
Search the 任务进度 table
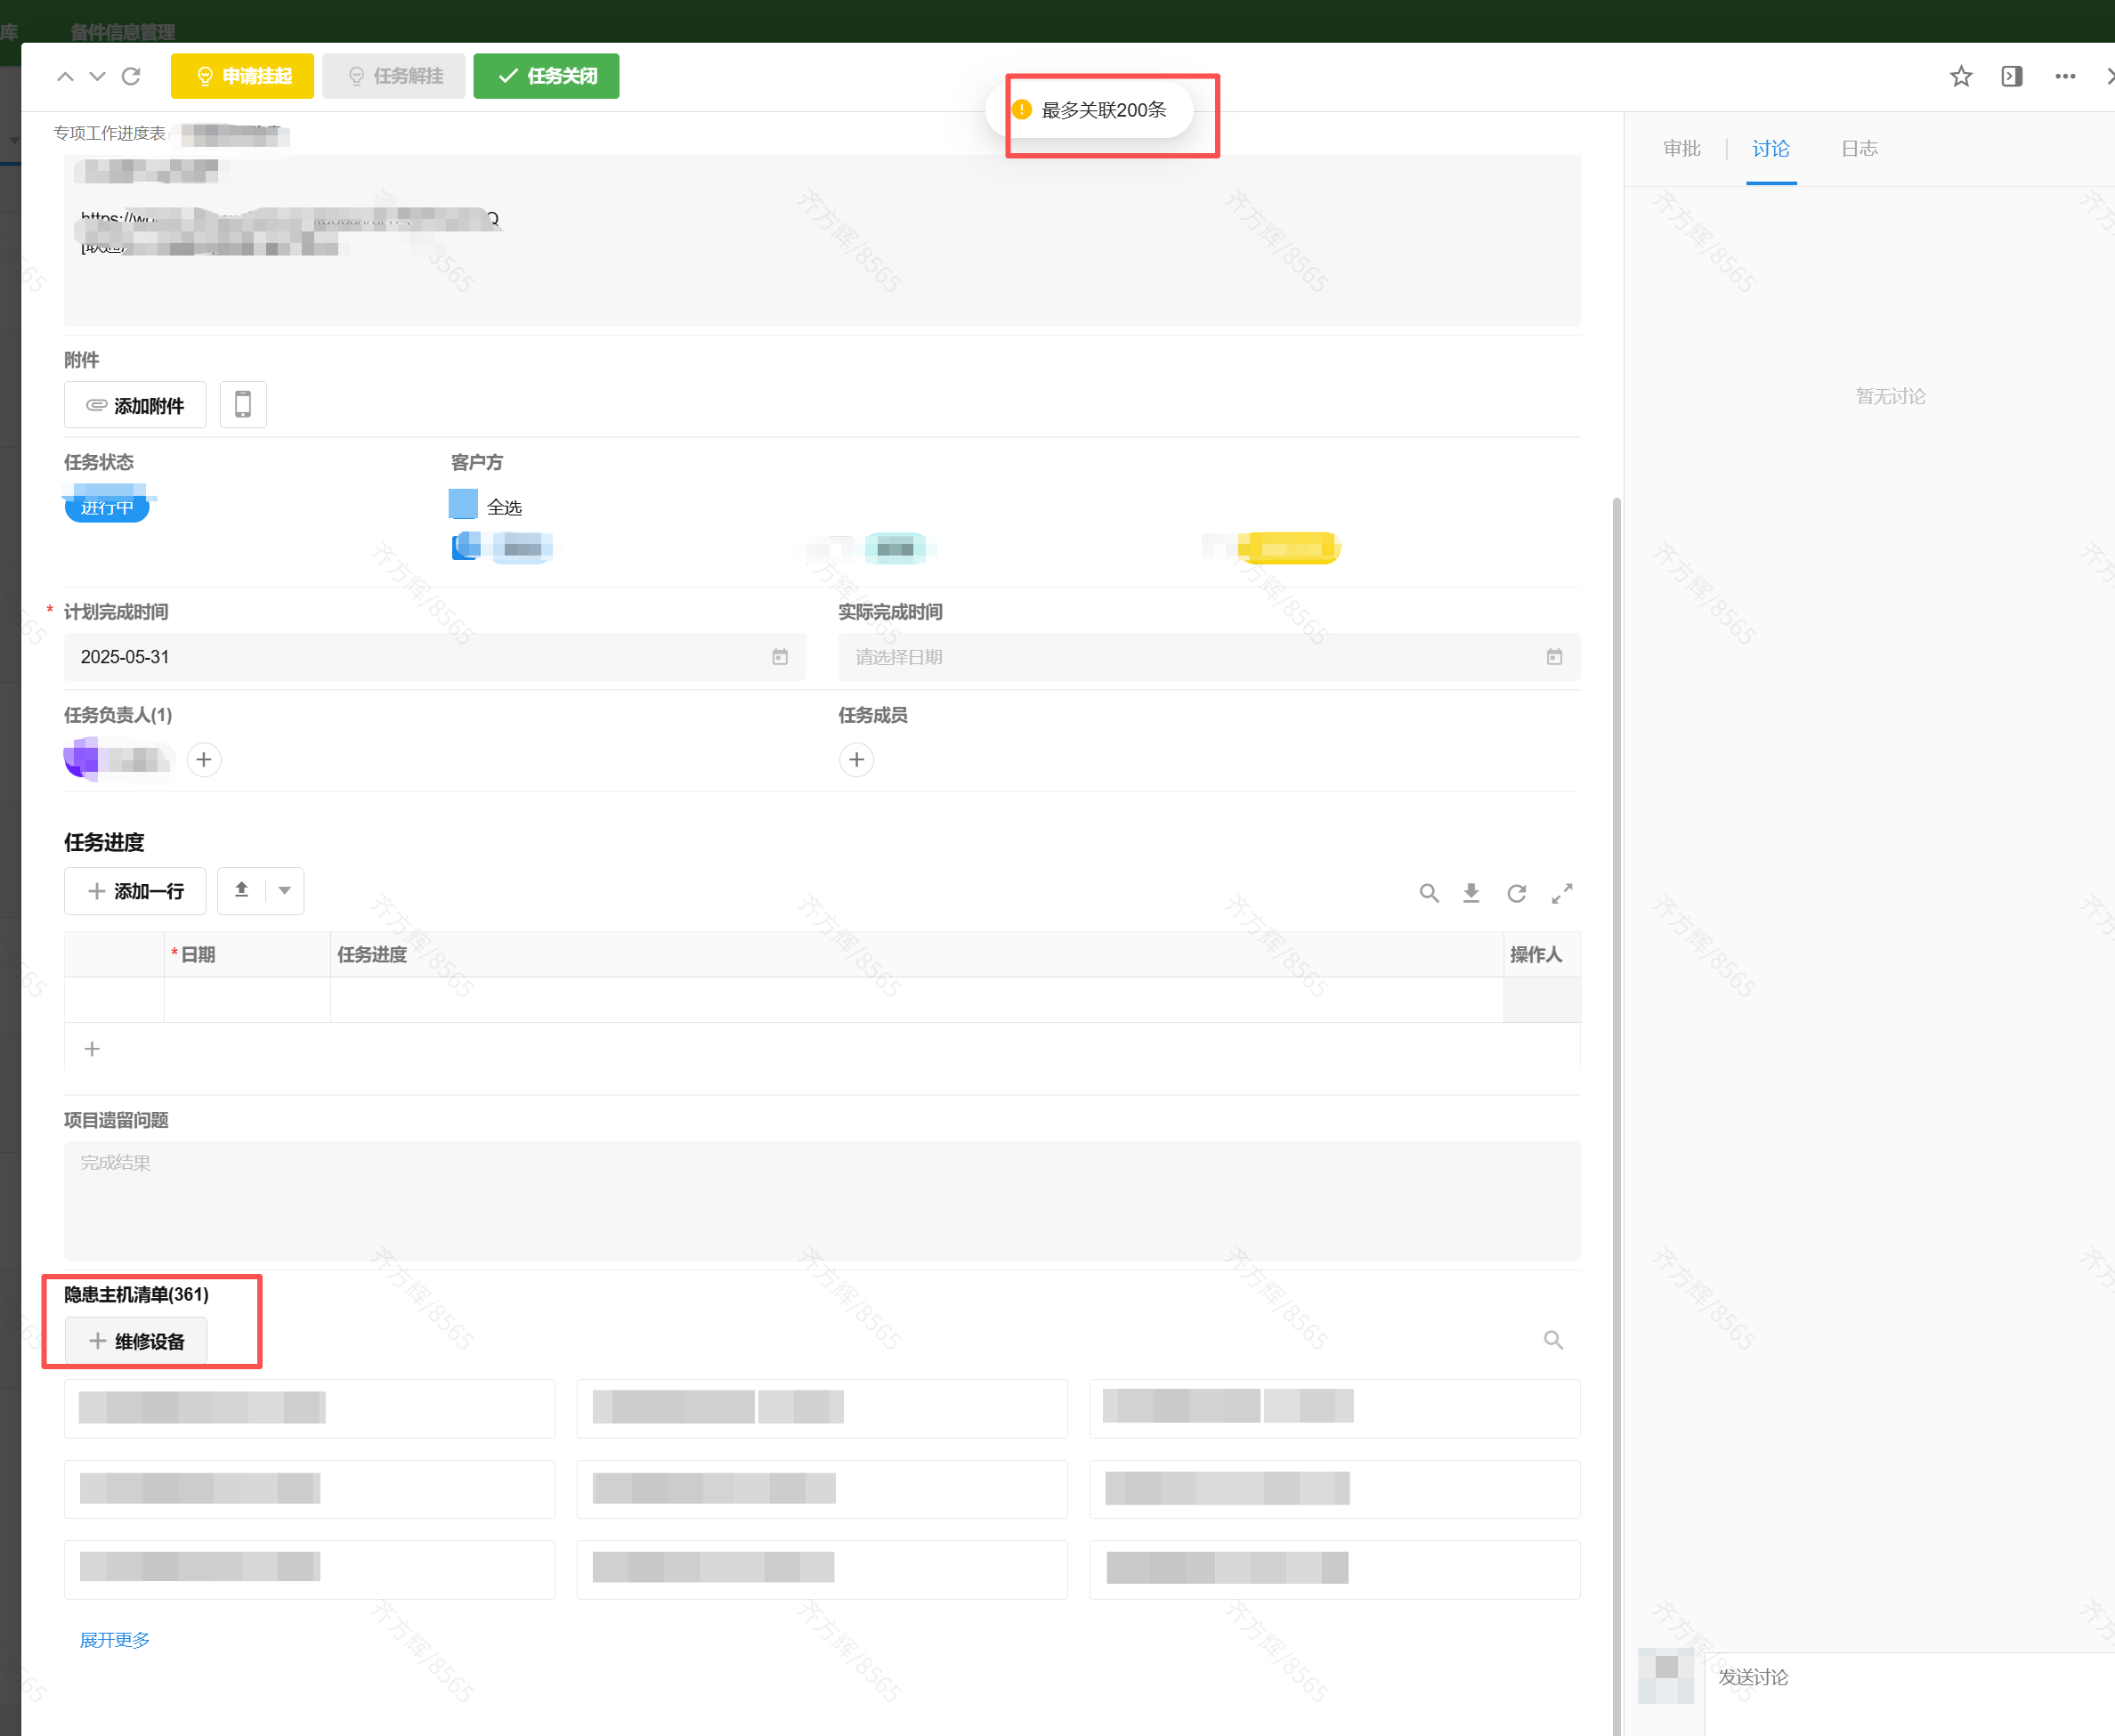[1429, 893]
